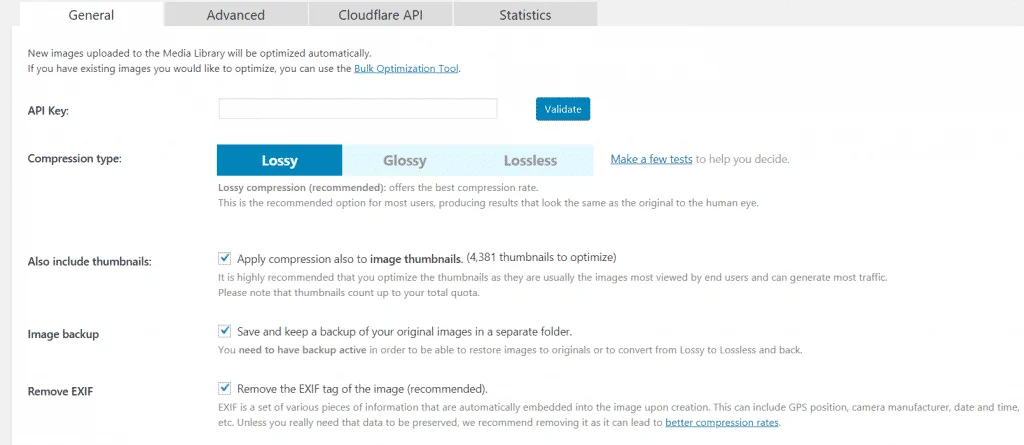The width and height of the screenshot is (1024, 445).
Task: Click 'Please note that thumbnails count' note
Action: (349, 293)
